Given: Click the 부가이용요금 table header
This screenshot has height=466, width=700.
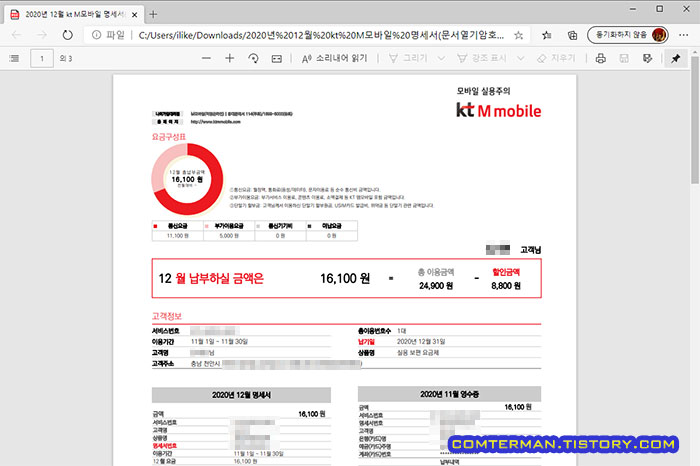Looking at the screenshot, I should (229, 226).
